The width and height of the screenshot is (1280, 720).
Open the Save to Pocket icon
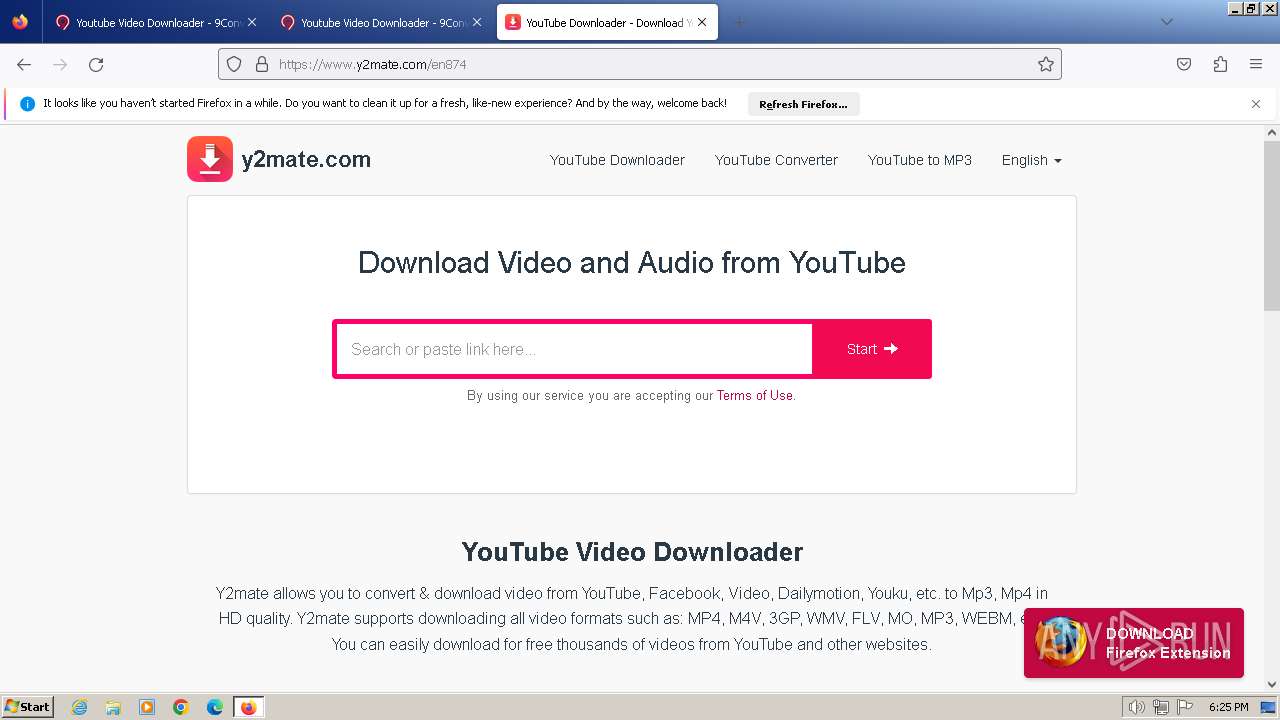coord(1184,64)
